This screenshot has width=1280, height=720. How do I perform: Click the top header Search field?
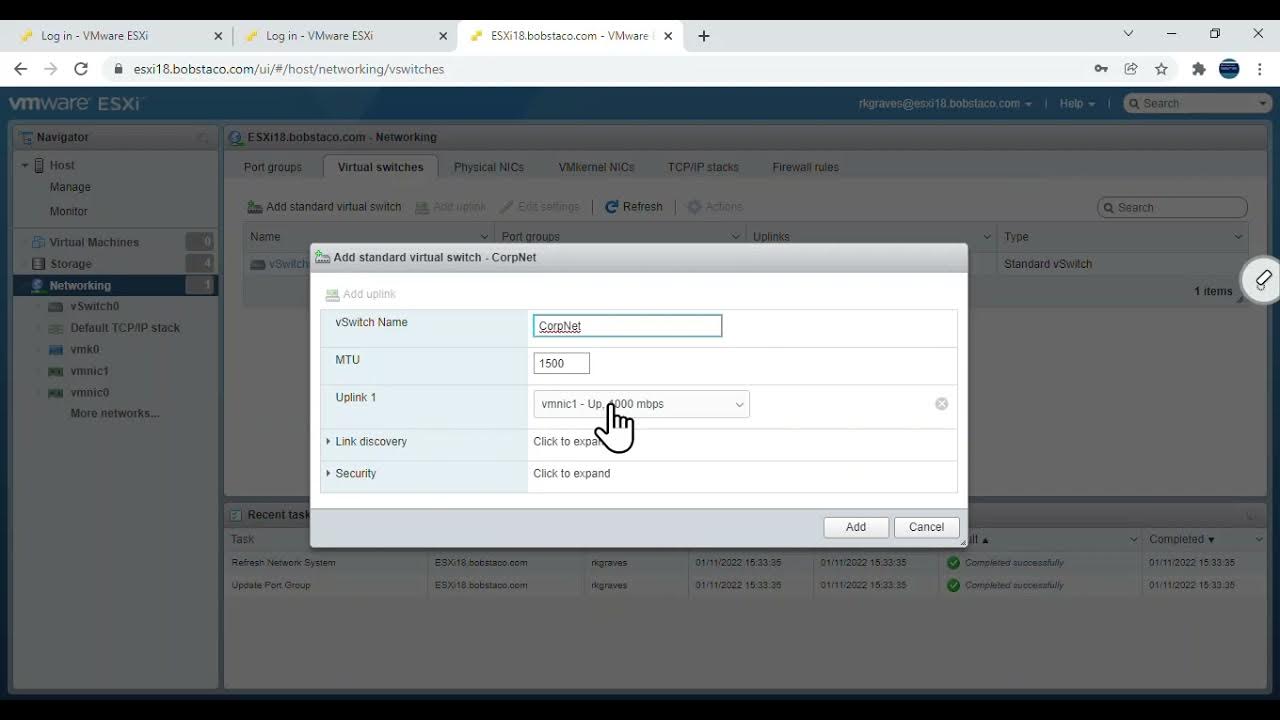[x=1198, y=103]
